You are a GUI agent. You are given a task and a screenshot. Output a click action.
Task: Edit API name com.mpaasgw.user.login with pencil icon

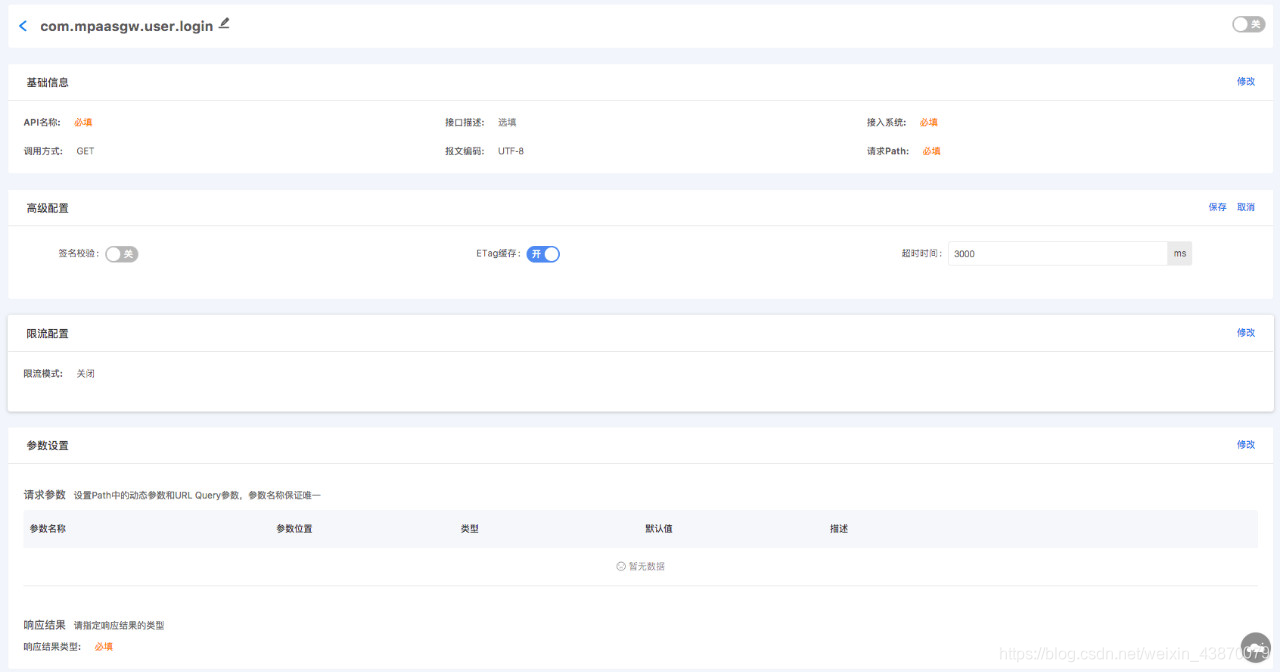(224, 23)
